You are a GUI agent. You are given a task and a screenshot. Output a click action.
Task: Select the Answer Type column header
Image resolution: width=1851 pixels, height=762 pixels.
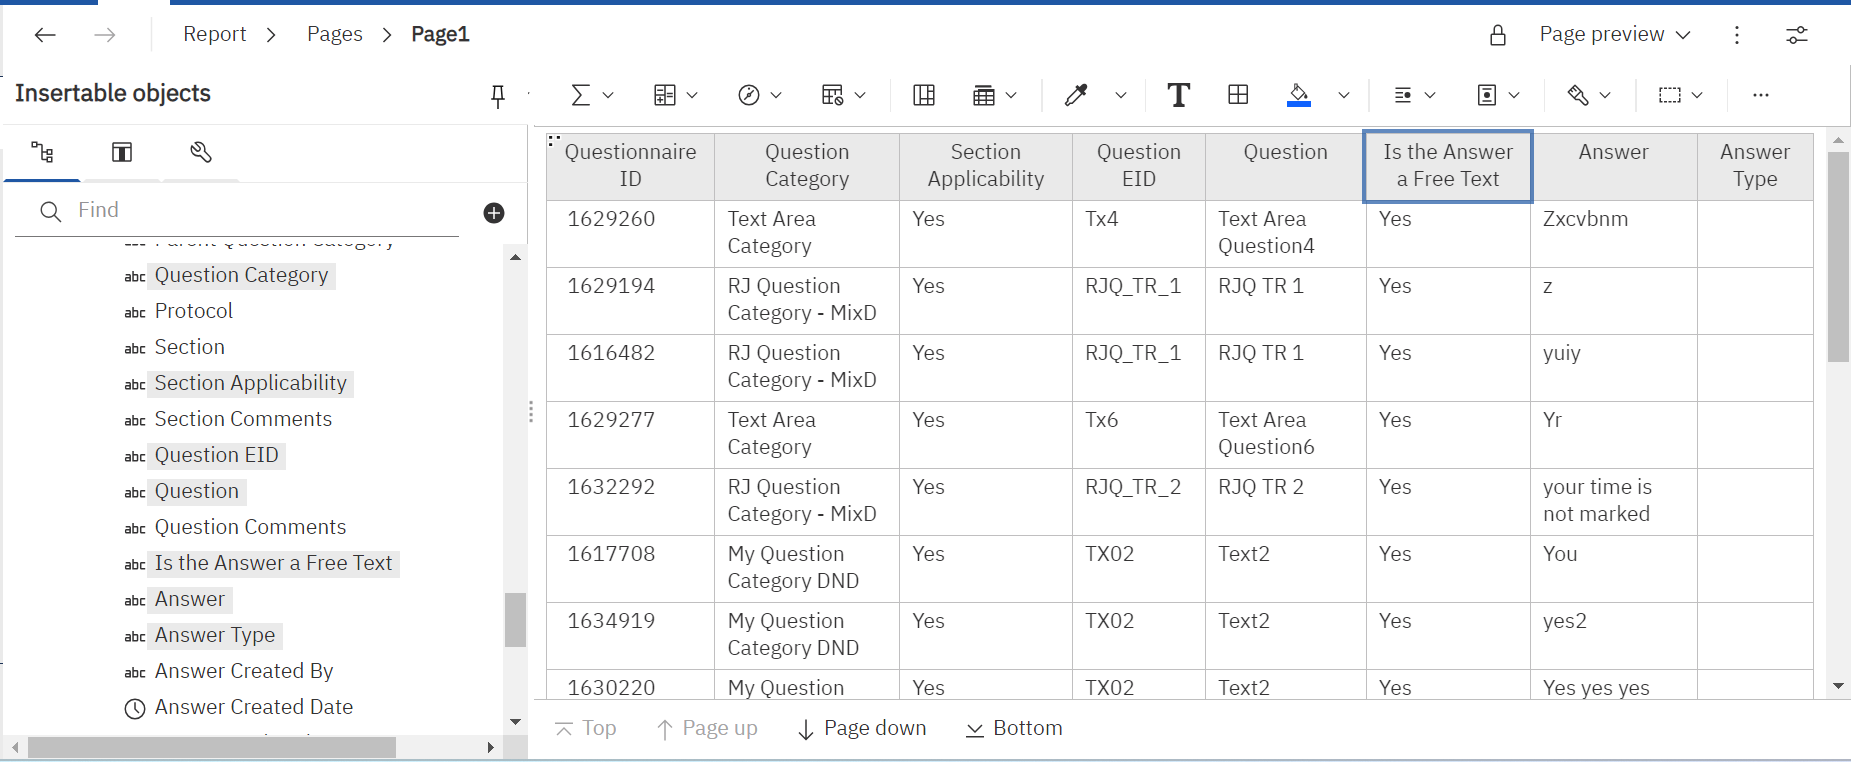tap(1755, 166)
